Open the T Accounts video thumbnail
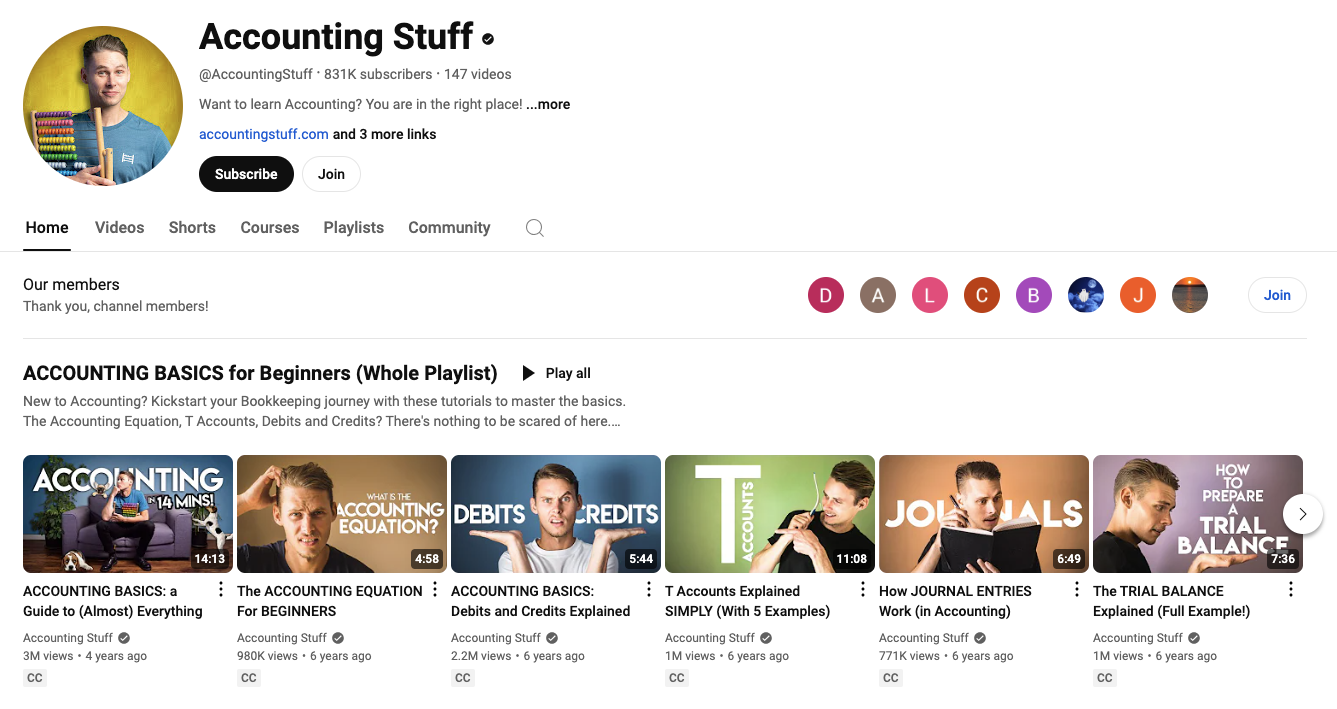Image resolution: width=1337 pixels, height=709 pixels. pyautogui.click(x=770, y=514)
